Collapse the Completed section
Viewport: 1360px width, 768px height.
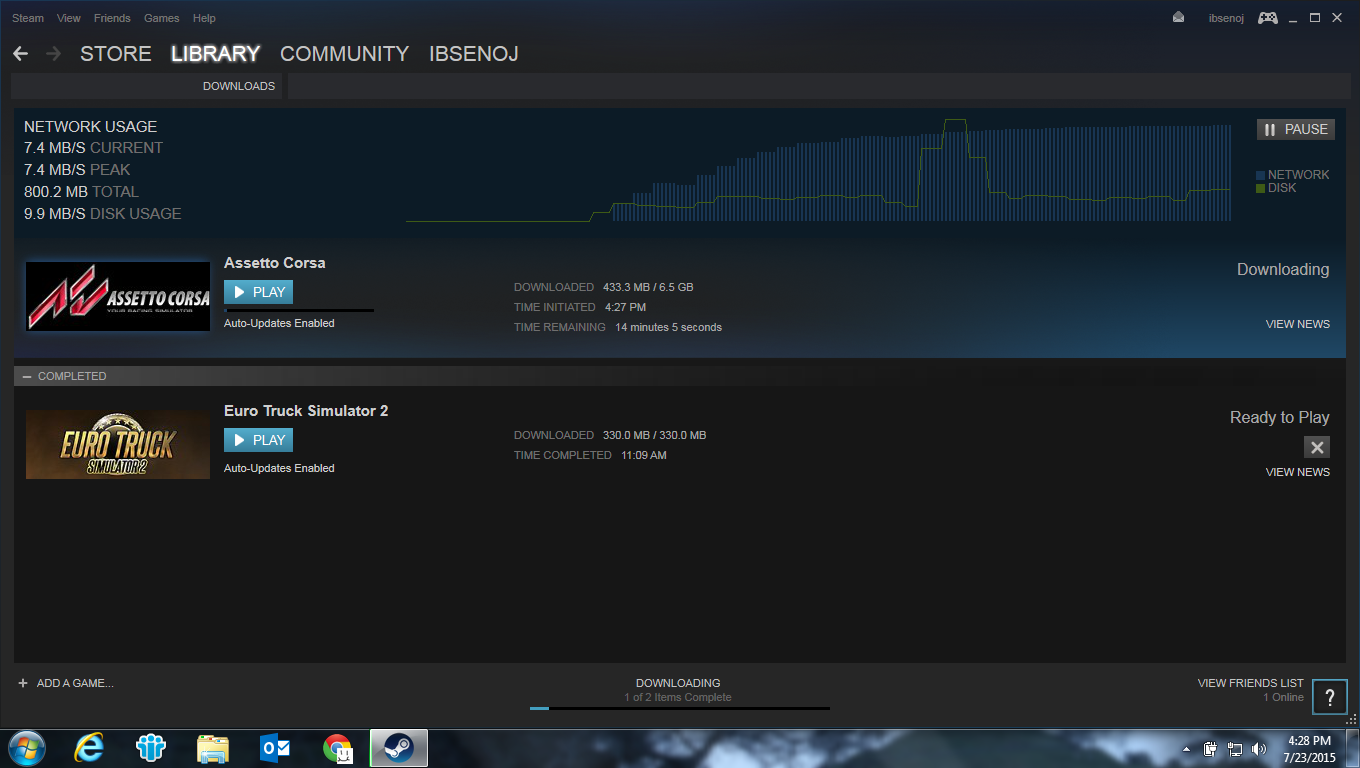[27, 376]
